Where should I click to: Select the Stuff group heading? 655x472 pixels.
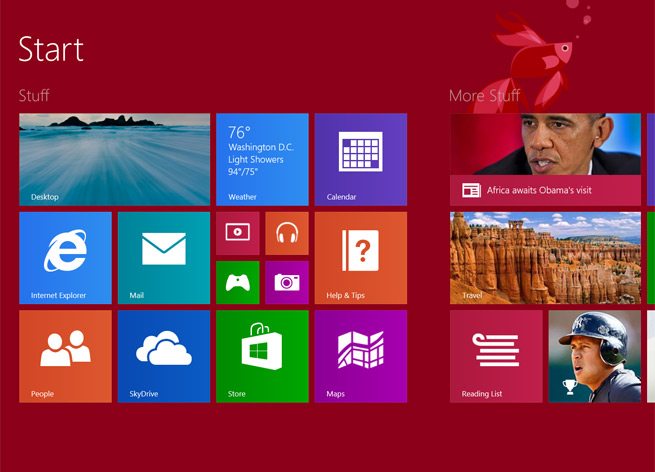pos(34,96)
